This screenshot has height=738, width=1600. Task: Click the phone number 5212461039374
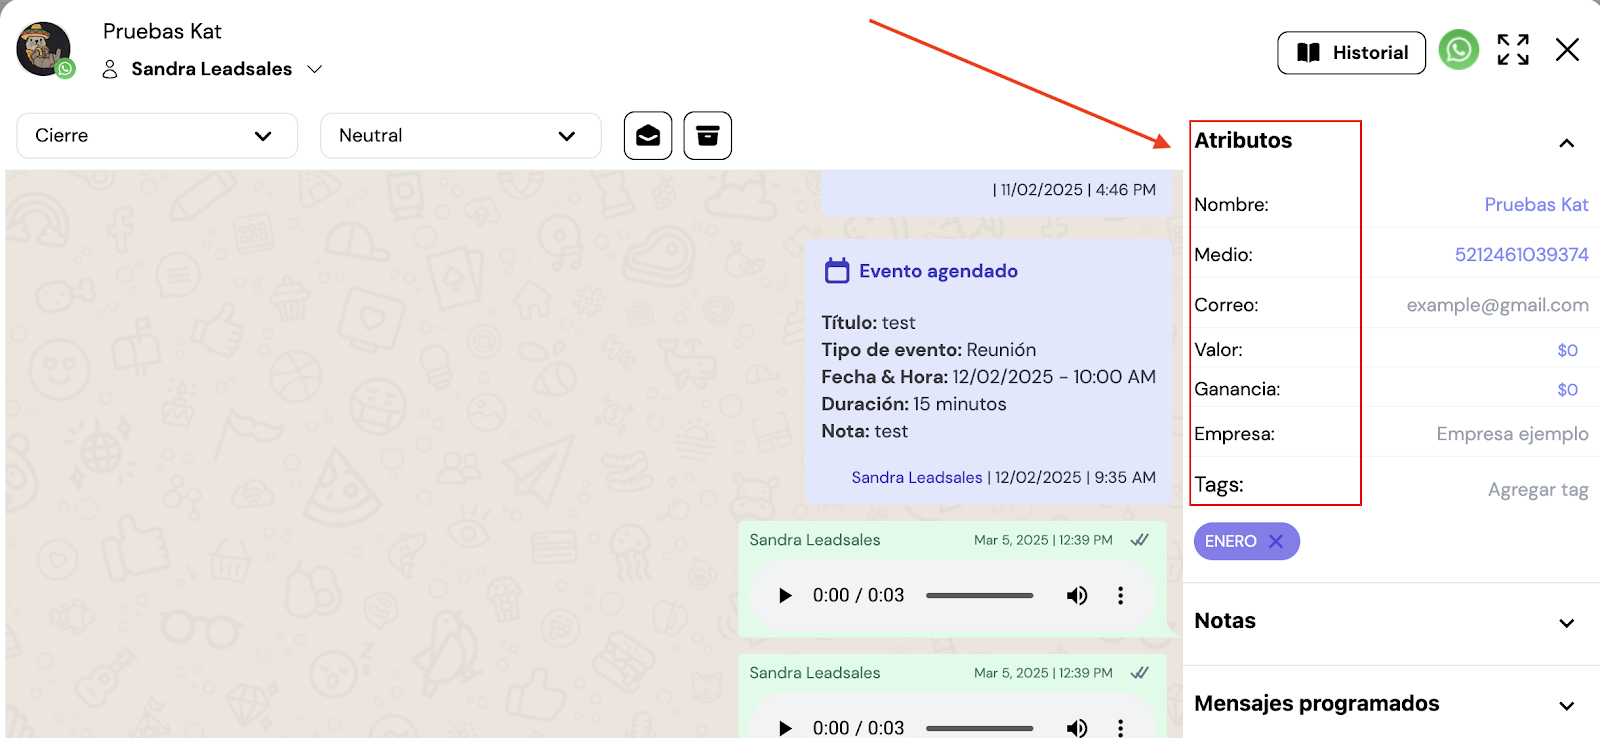[1521, 255]
